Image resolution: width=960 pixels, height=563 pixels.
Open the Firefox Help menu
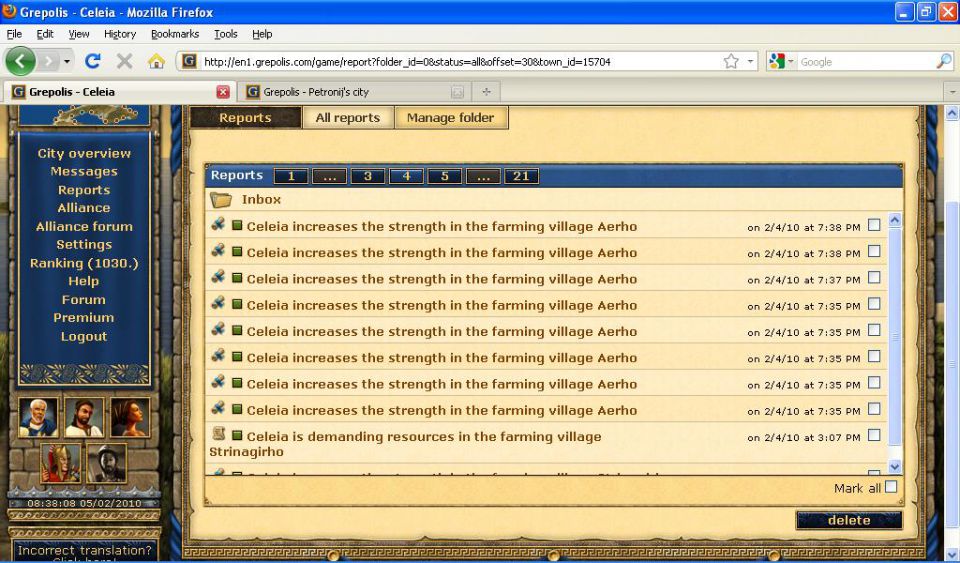pos(262,34)
